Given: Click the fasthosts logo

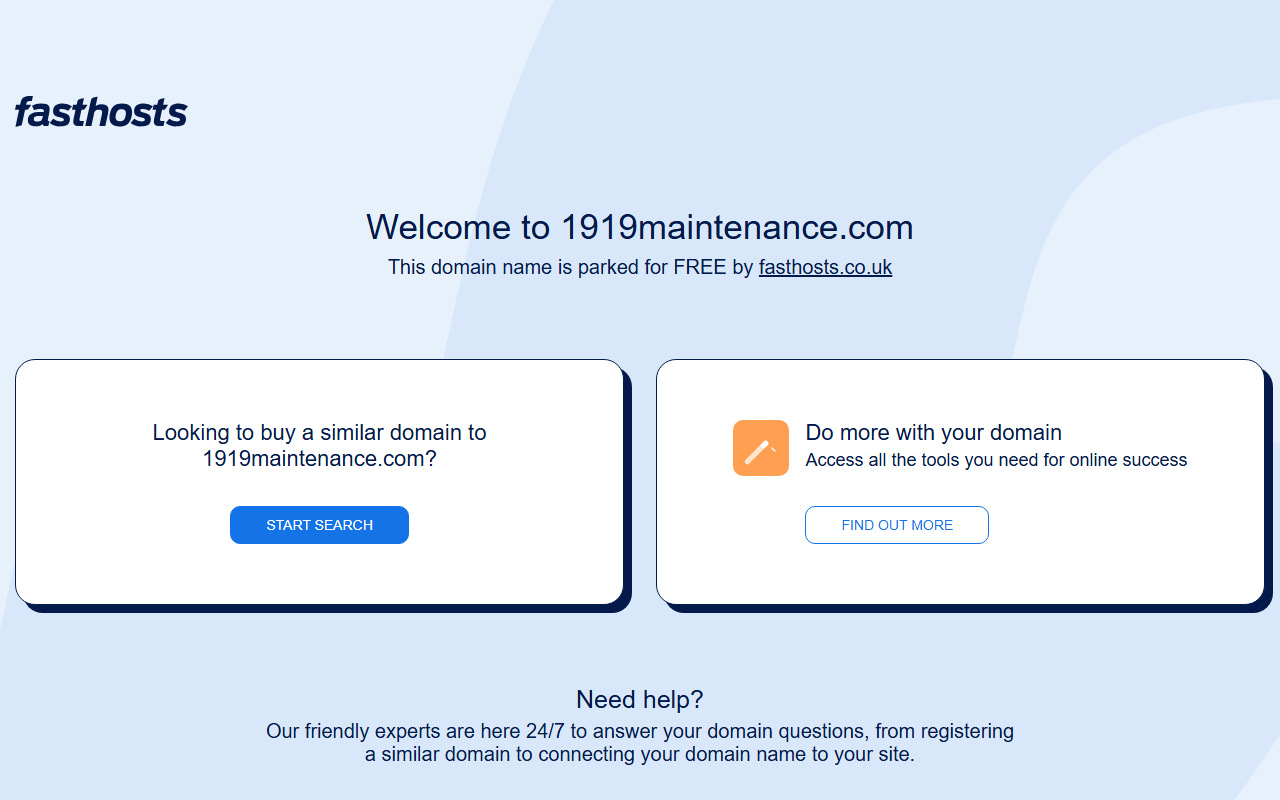Looking at the screenshot, I should [x=101, y=111].
